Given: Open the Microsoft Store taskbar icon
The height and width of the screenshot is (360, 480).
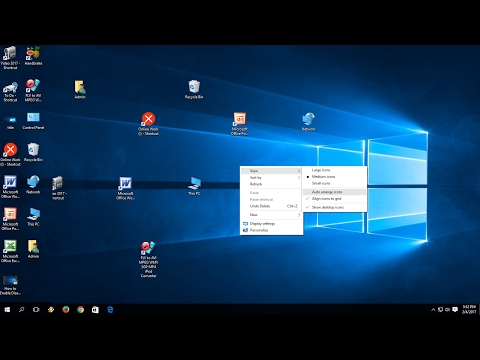Looking at the screenshot, I should point(95,310).
